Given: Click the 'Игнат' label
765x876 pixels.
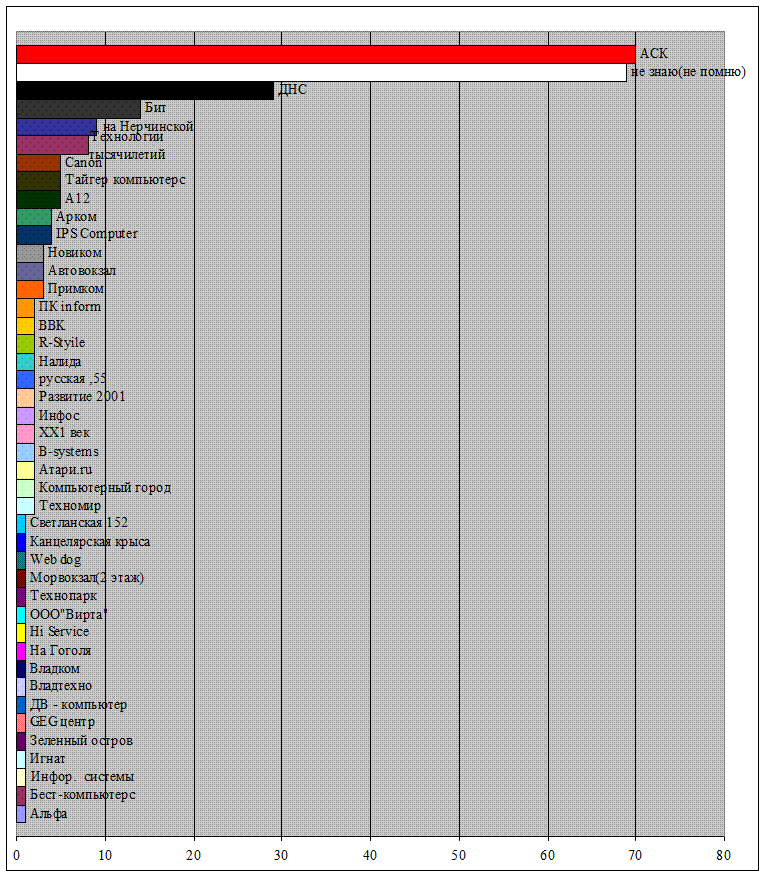Looking at the screenshot, I should (x=47, y=759).
